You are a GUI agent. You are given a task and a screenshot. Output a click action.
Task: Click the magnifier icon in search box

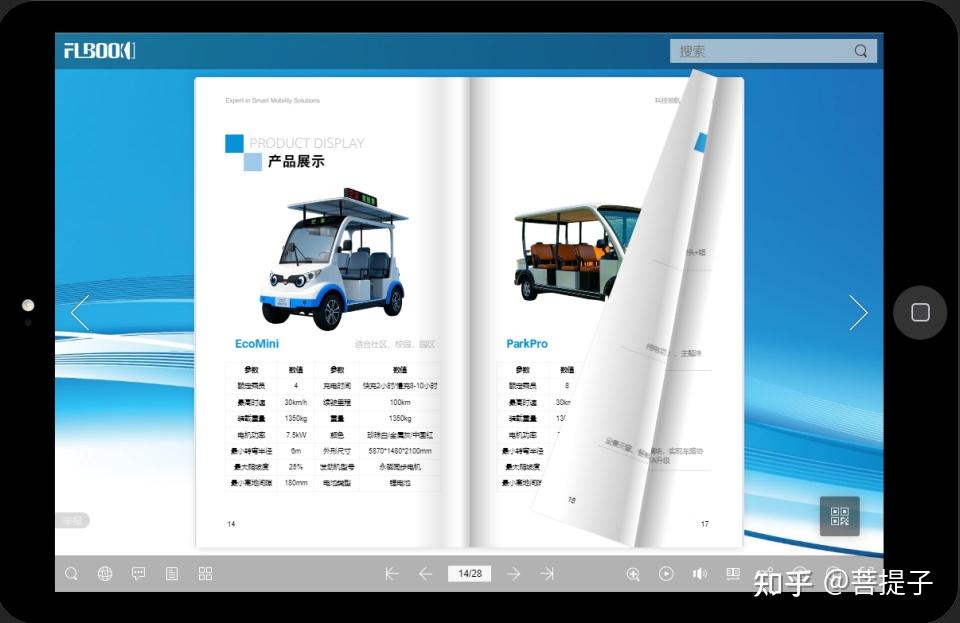(x=861, y=51)
